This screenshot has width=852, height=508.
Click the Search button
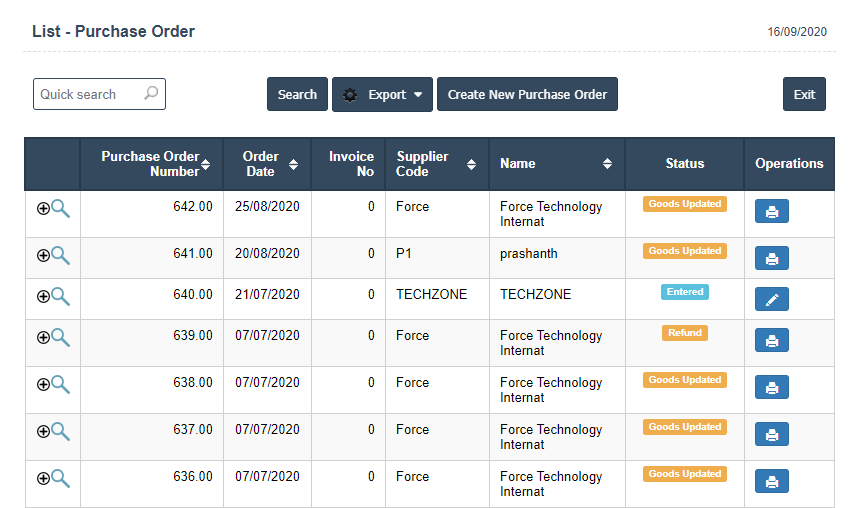(297, 95)
